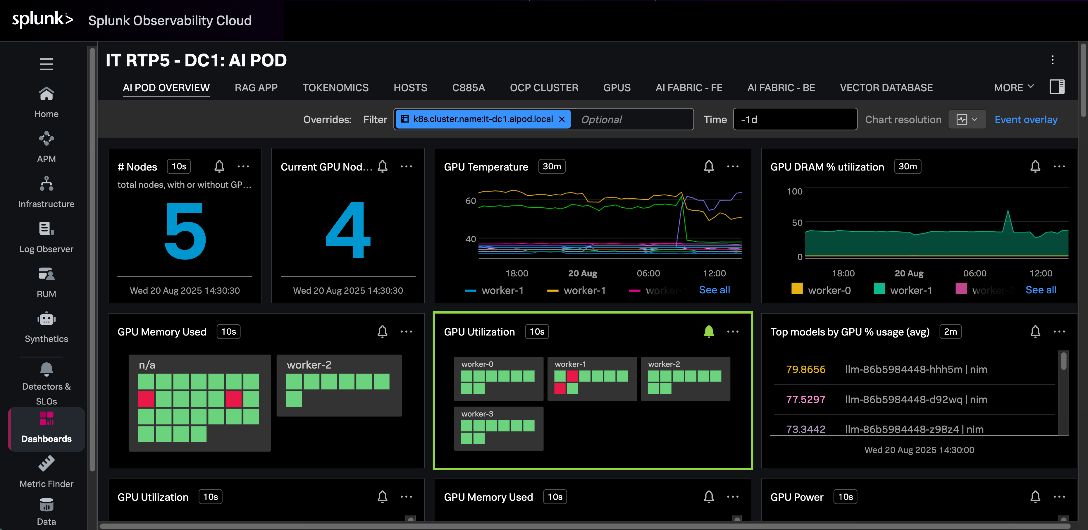This screenshot has width=1088, height=530.
Task: Click the green alert bell on GPU Utilization
Action: pyautogui.click(x=708, y=332)
